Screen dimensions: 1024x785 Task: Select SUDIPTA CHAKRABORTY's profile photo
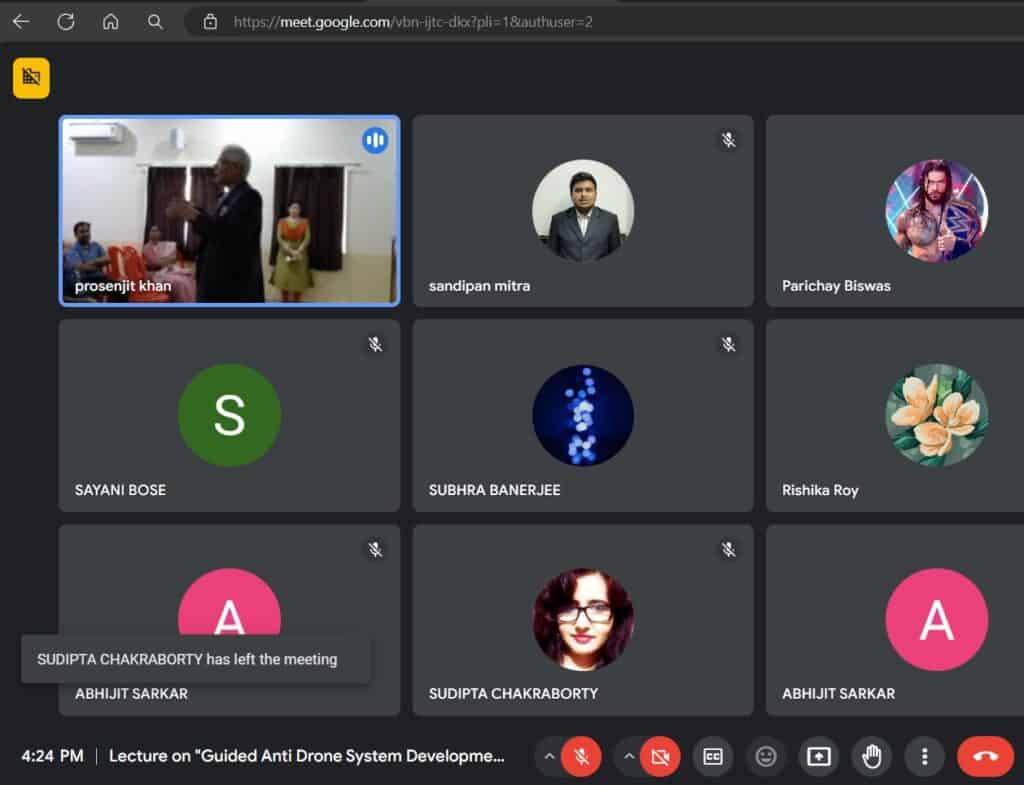[583, 619]
